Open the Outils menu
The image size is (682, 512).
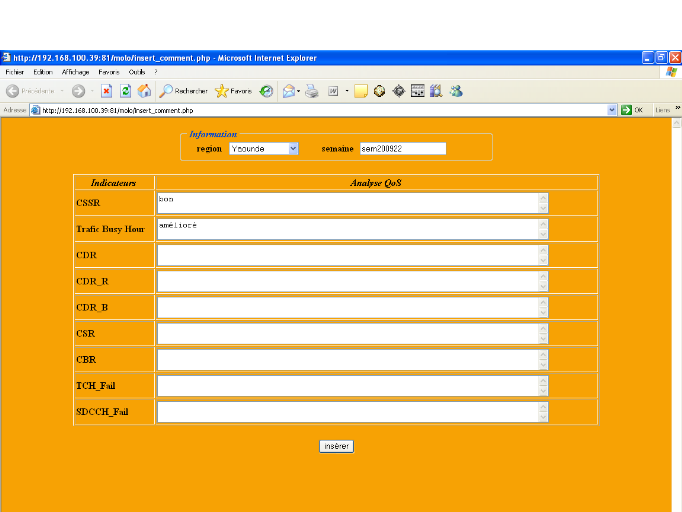click(x=137, y=72)
